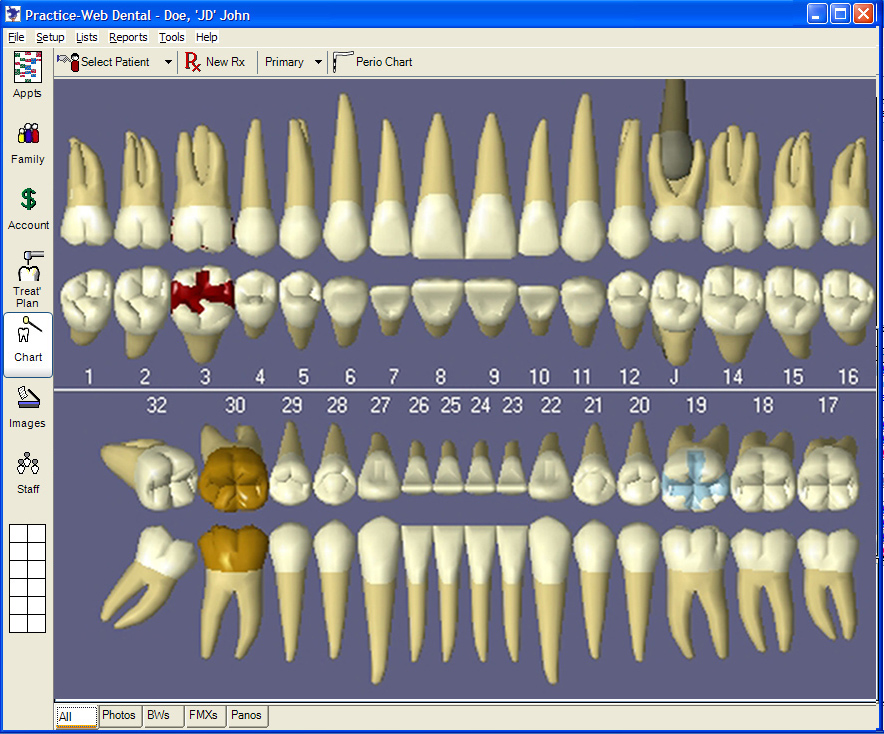The width and height of the screenshot is (884, 734).
Task: Select upper tooth 6 canine root view
Action: pyautogui.click(x=346, y=176)
